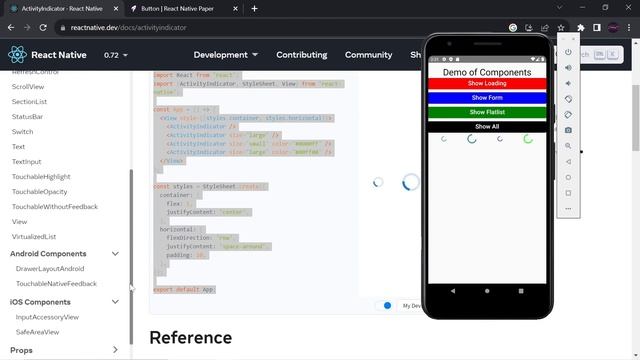Take emulator screenshot with camera icon
This screenshot has width=640, height=360.
pos(568,130)
